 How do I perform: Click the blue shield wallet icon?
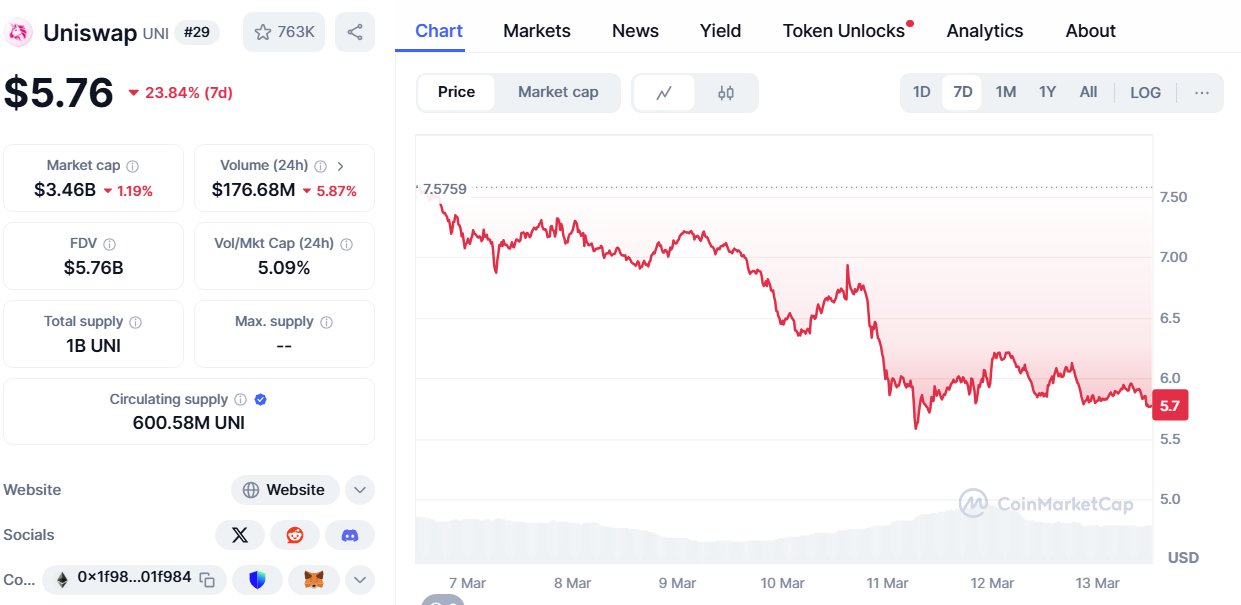coord(258,579)
